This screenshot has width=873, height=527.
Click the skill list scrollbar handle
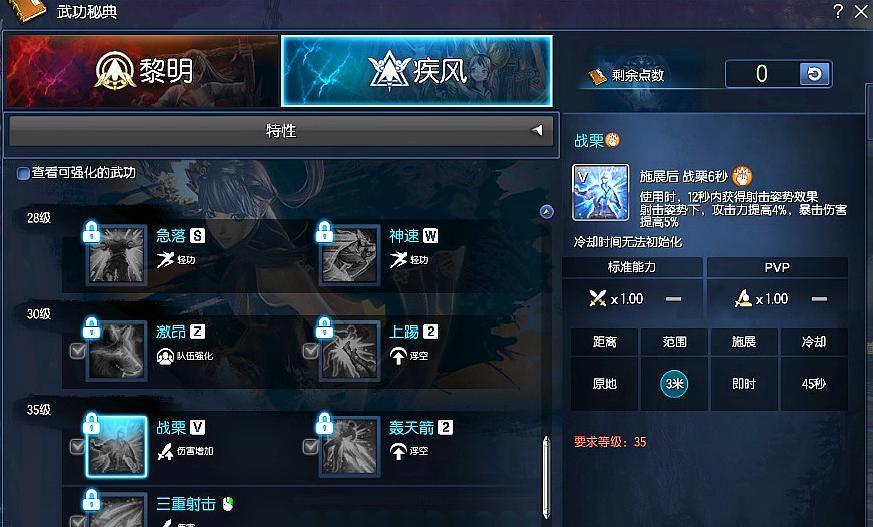click(547, 478)
